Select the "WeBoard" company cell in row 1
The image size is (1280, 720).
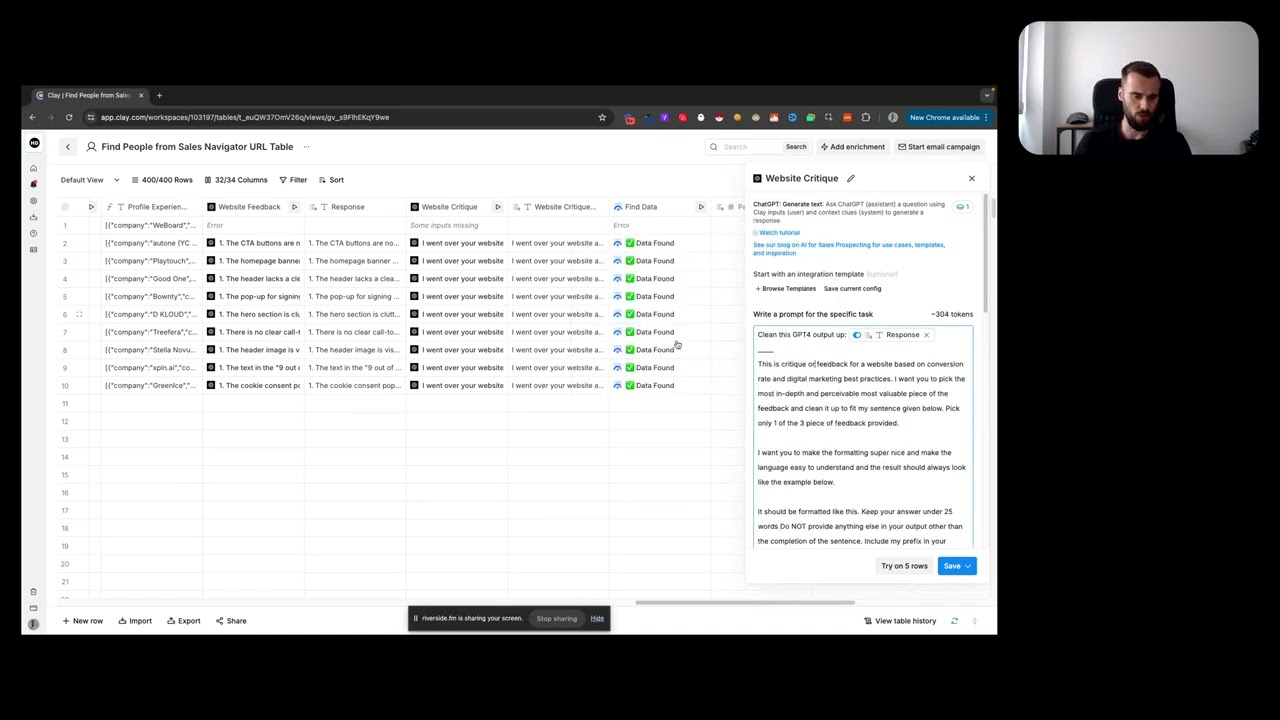pyautogui.click(x=151, y=225)
